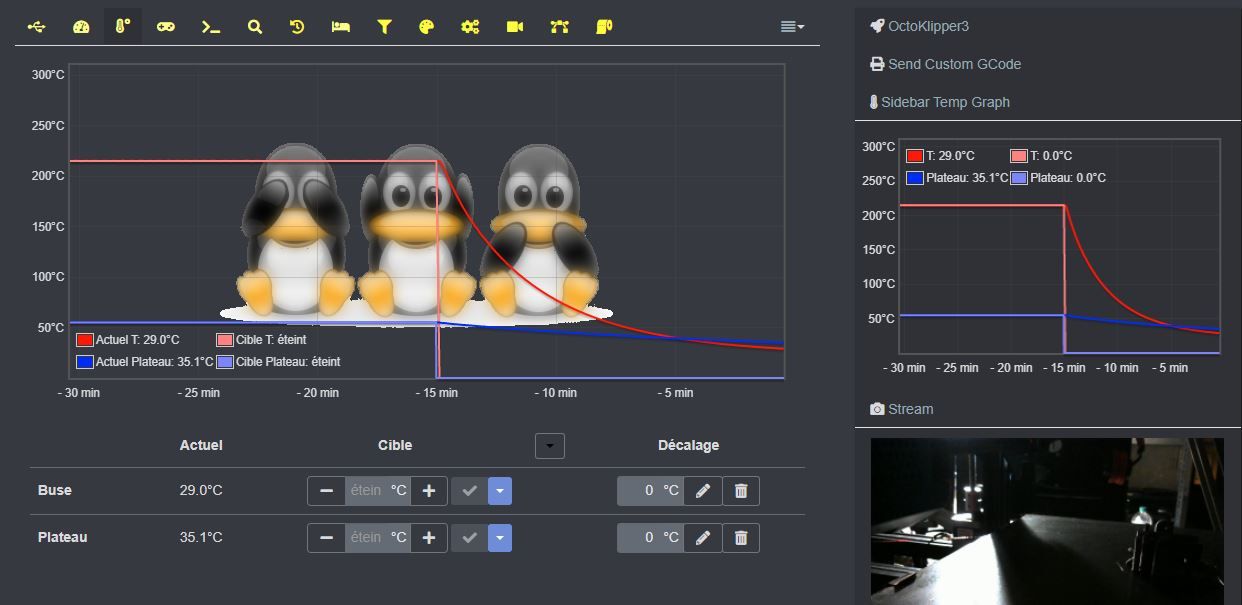1242x605 pixels.
Task: Open the gamepad control tab
Action: [166, 27]
